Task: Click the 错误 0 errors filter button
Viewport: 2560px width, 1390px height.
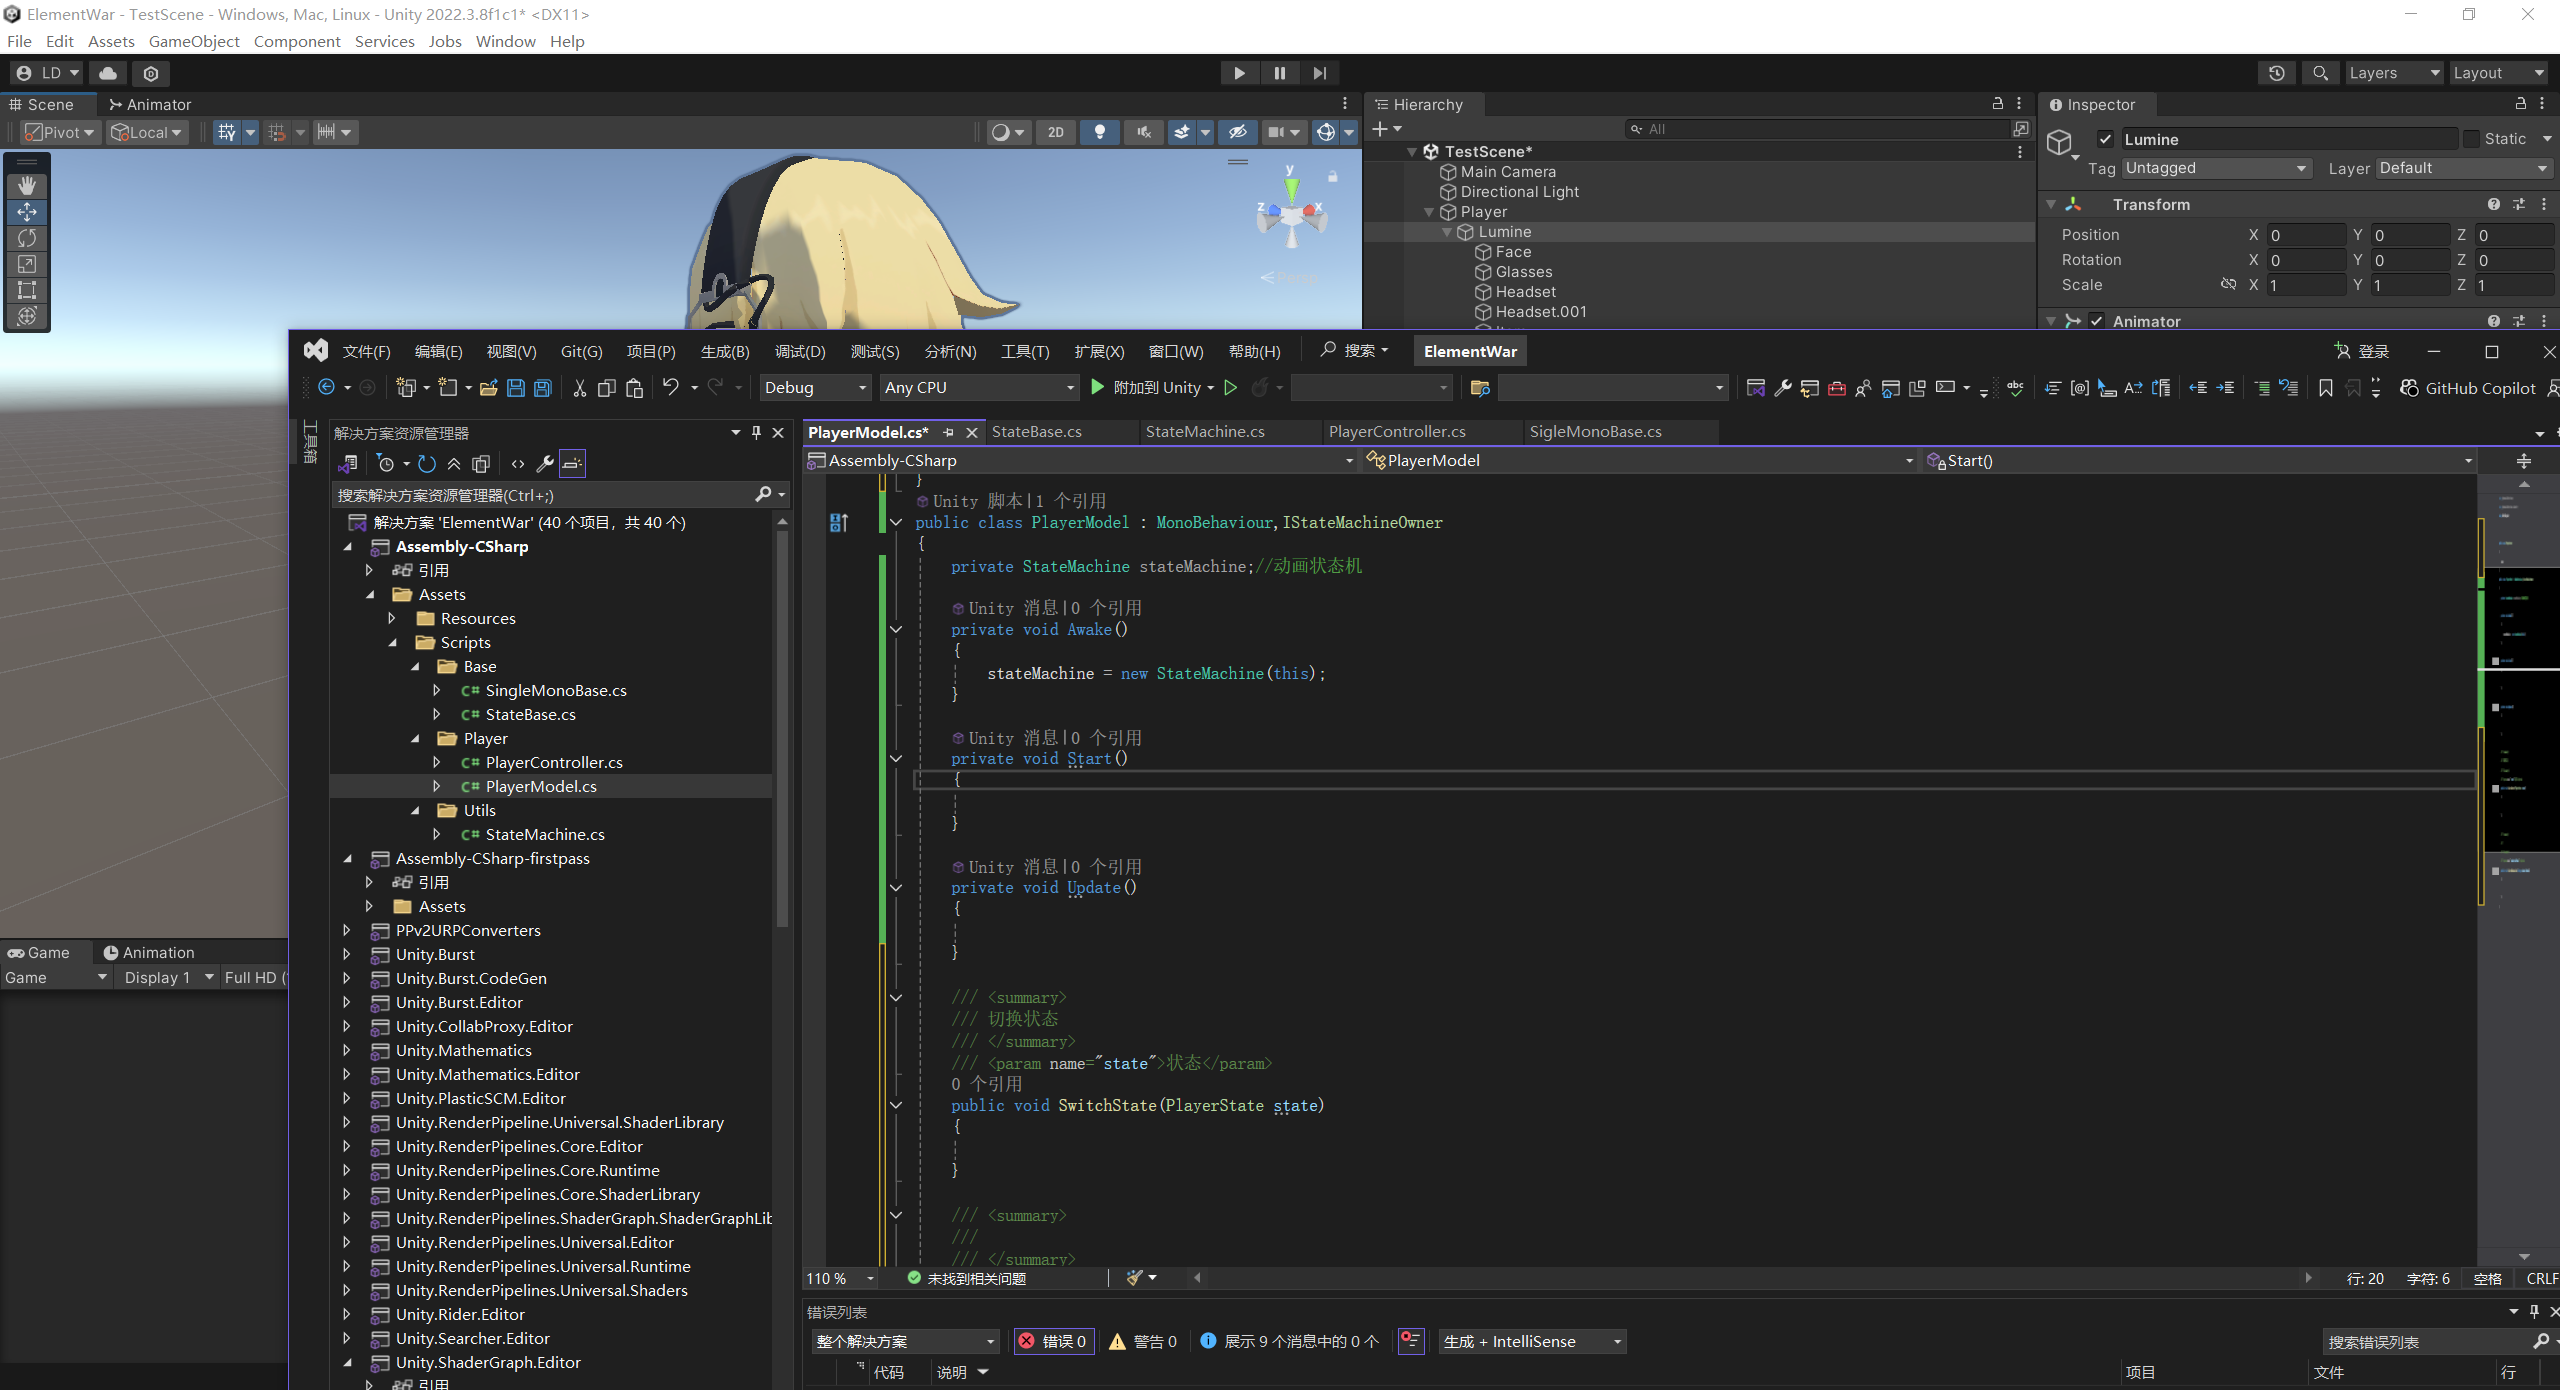Action: pos(1053,1342)
